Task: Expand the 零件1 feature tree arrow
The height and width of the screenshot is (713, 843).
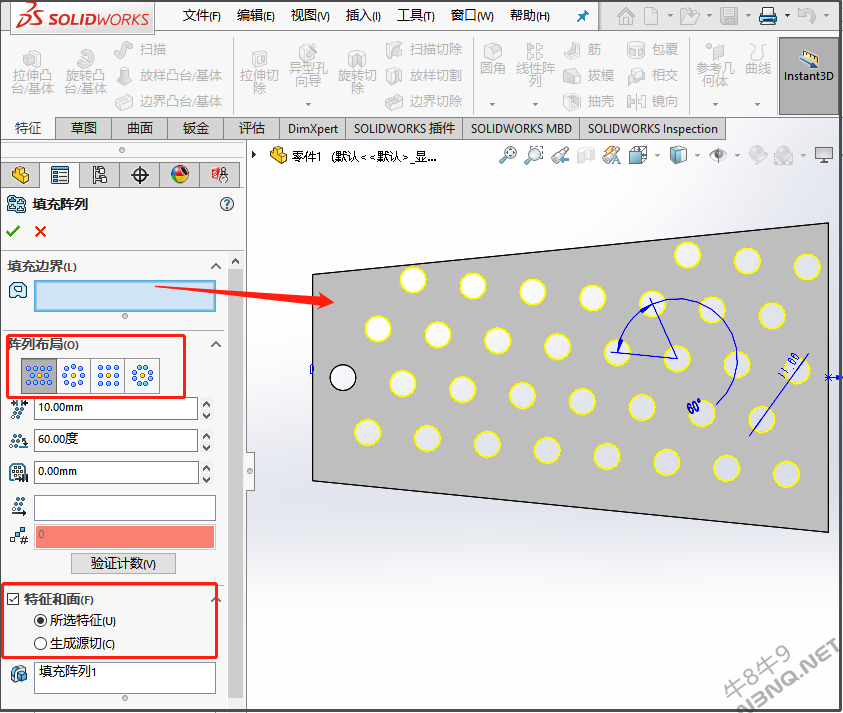Action: (254, 155)
